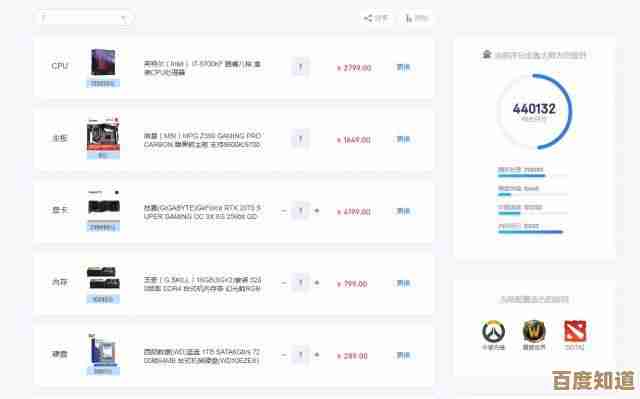640x399 pixels.
Task: Click the blue tag under the memory image
Action: (x=103, y=299)
